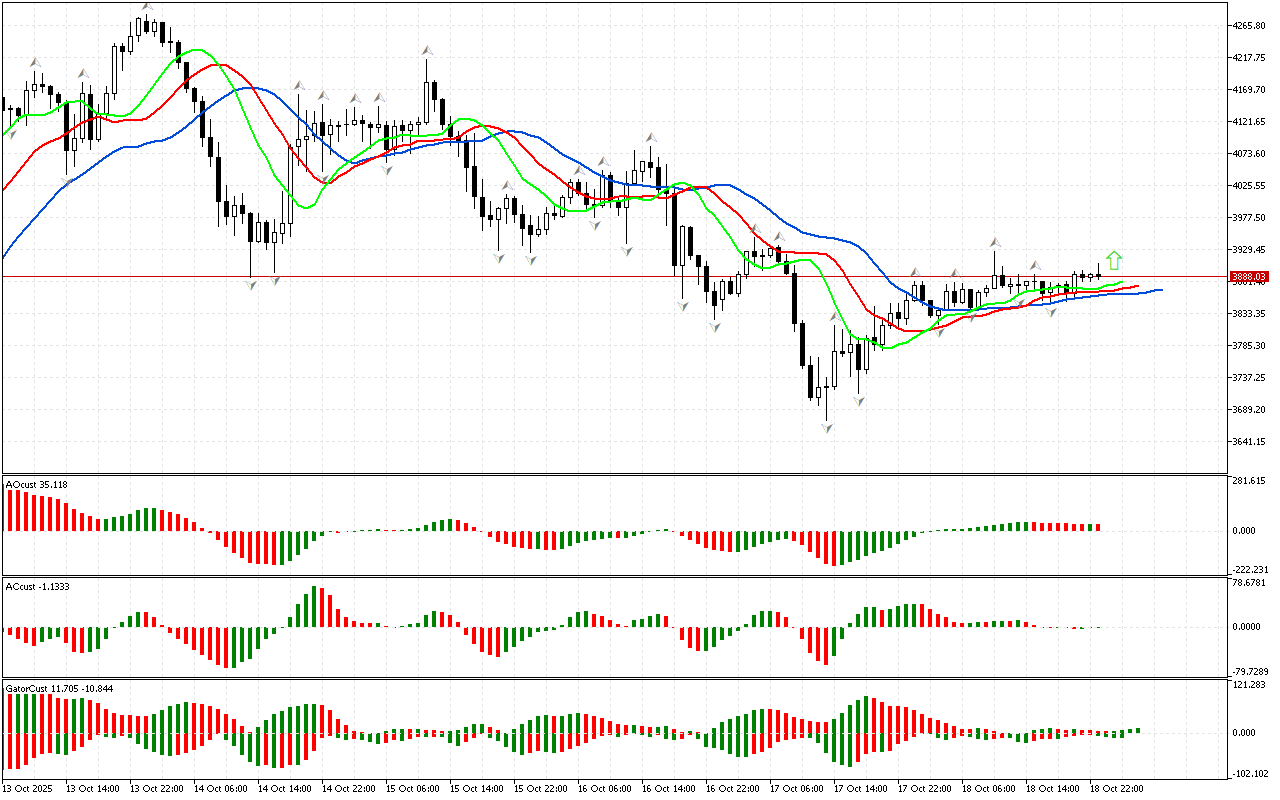The height and width of the screenshot is (800, 1280).
Task: Click the -79.7289 value on AC scale
Action: pyautogui.click(x=1250, y=671)
